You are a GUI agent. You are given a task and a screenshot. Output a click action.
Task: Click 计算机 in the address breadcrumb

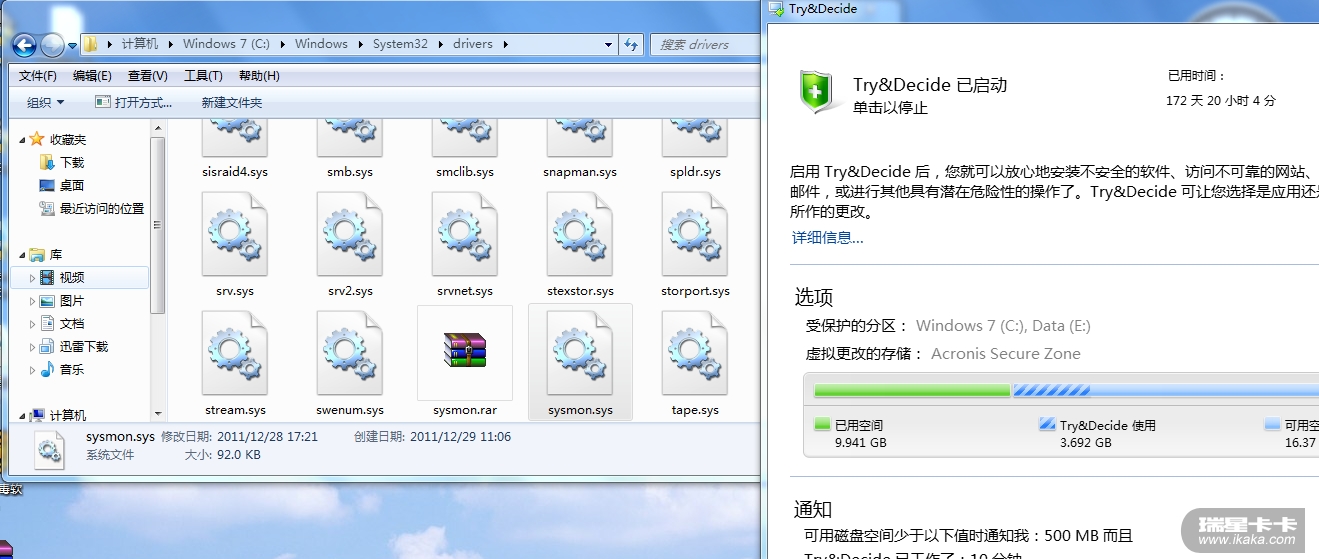pos(140,44)
